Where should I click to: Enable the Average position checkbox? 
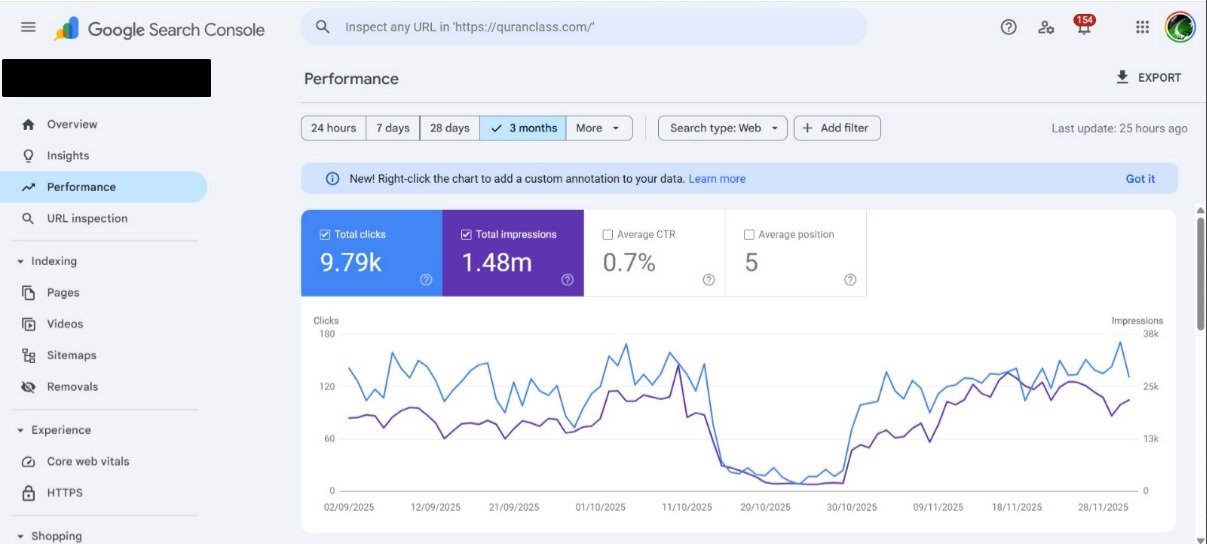coord(749,234)
